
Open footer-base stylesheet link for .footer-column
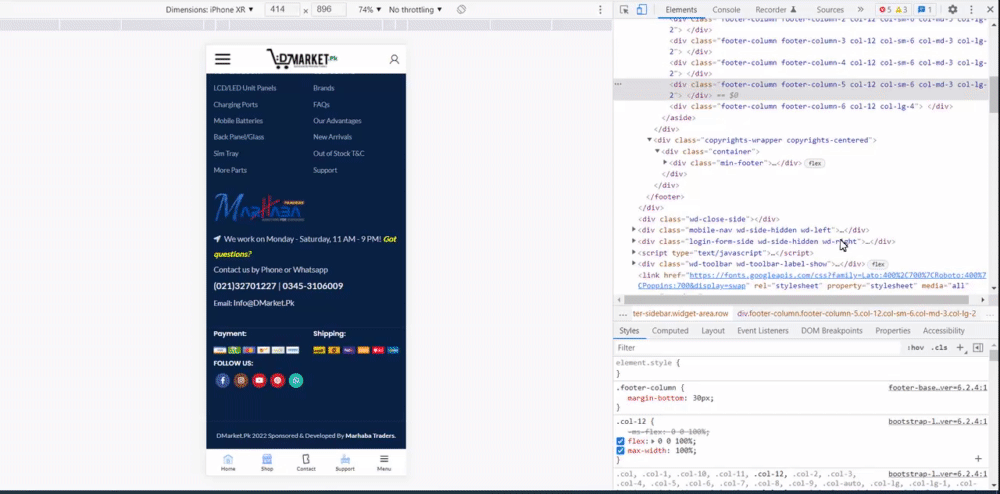pos(938,388)
